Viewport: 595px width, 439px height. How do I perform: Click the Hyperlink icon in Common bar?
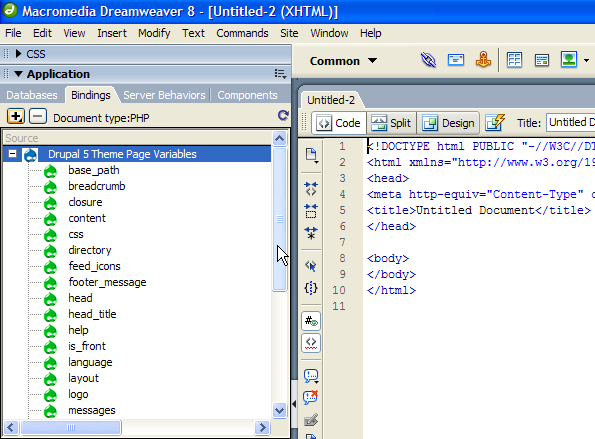[428, 60]
